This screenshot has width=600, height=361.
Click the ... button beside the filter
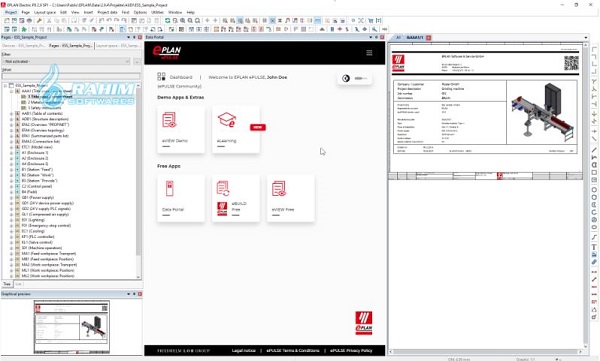click(x=137, y=61)
